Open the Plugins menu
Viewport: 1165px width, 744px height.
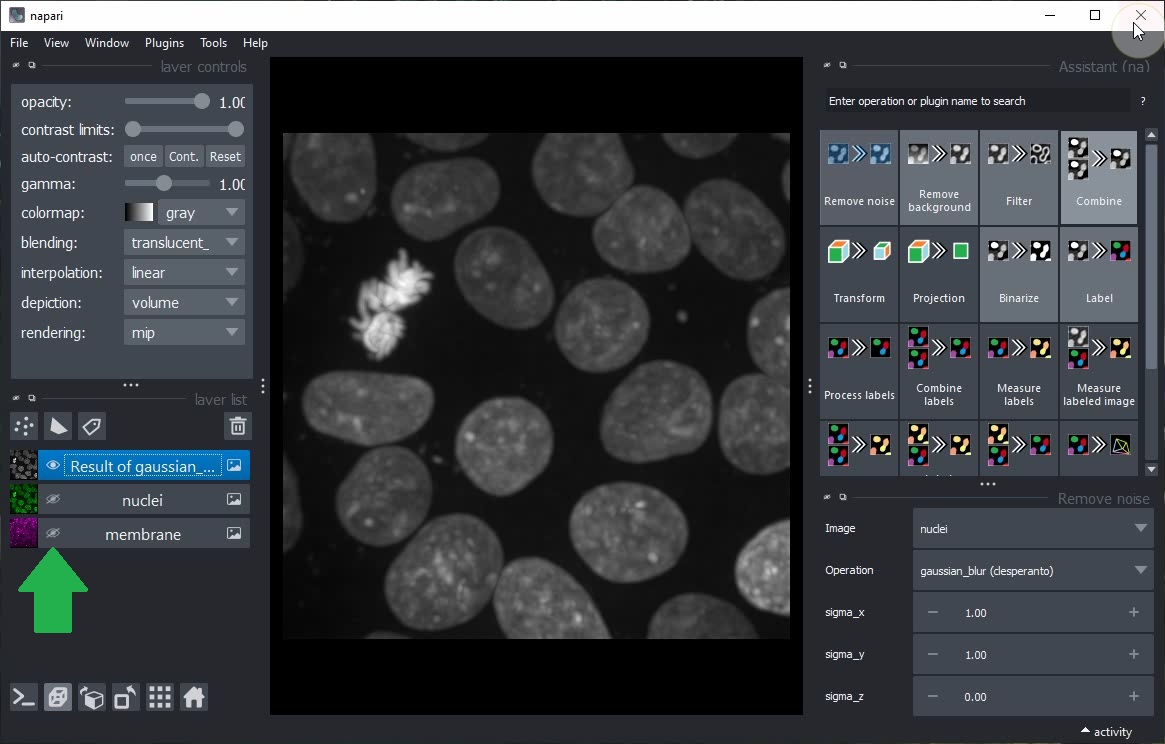(164, 43)
